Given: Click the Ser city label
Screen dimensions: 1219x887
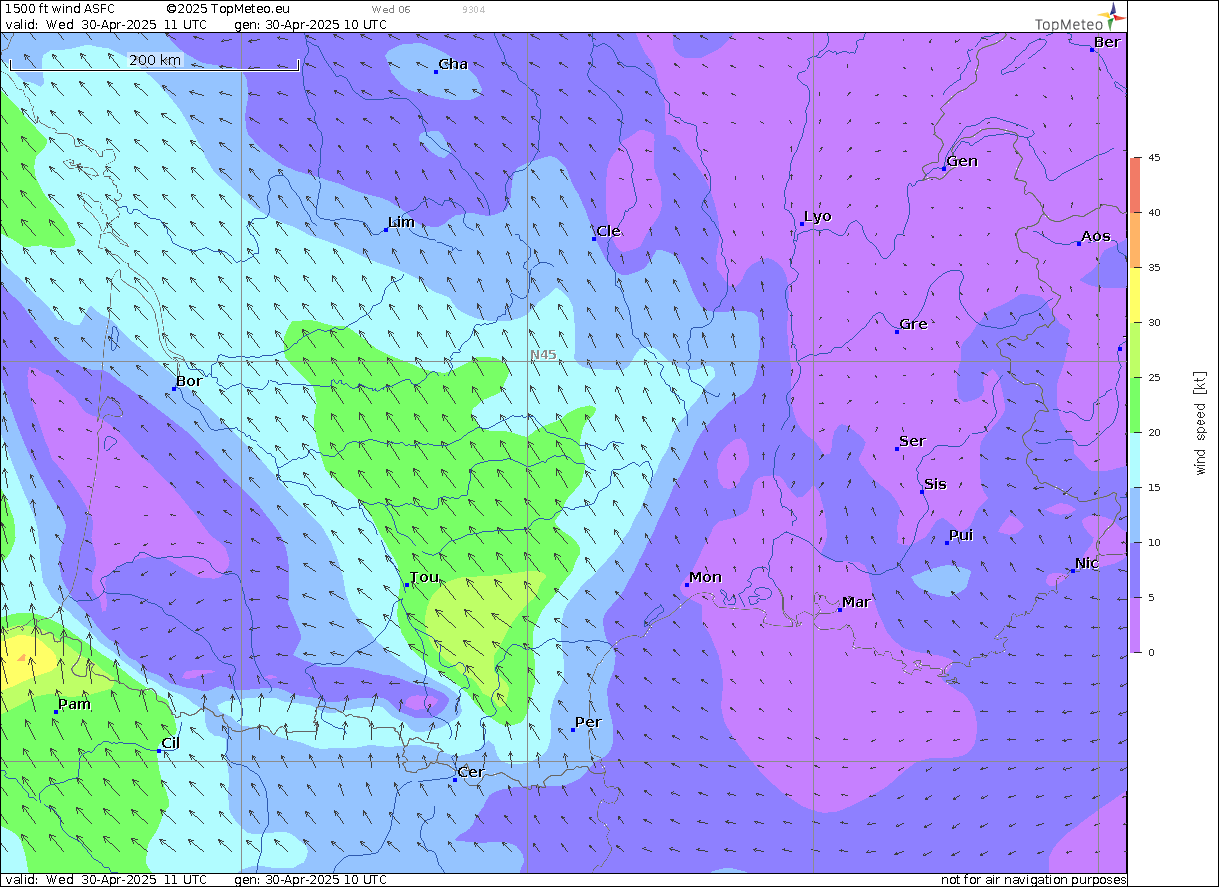Looking at the screenshot, I should [x=912, y=441].
